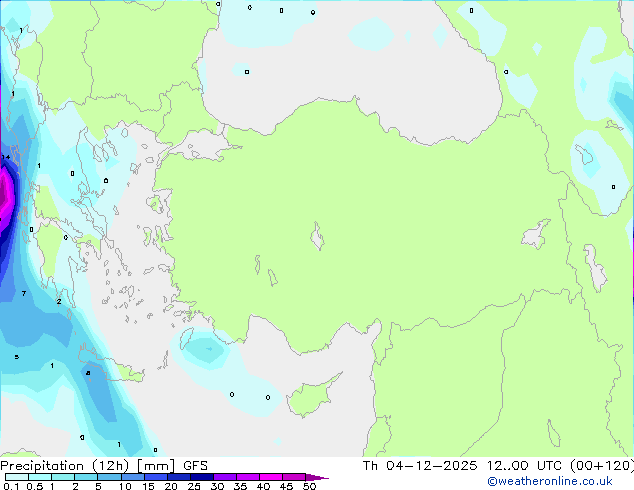Click the '40' legend scale label

pos(263,486)
